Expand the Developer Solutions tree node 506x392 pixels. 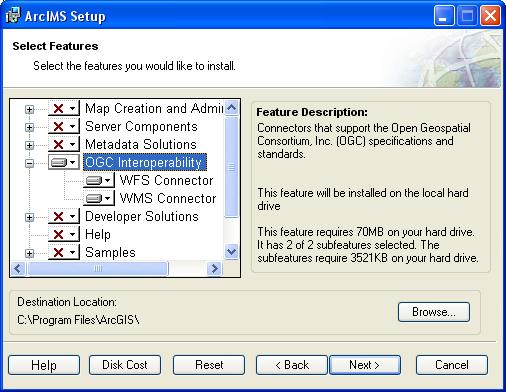(30, 217)
